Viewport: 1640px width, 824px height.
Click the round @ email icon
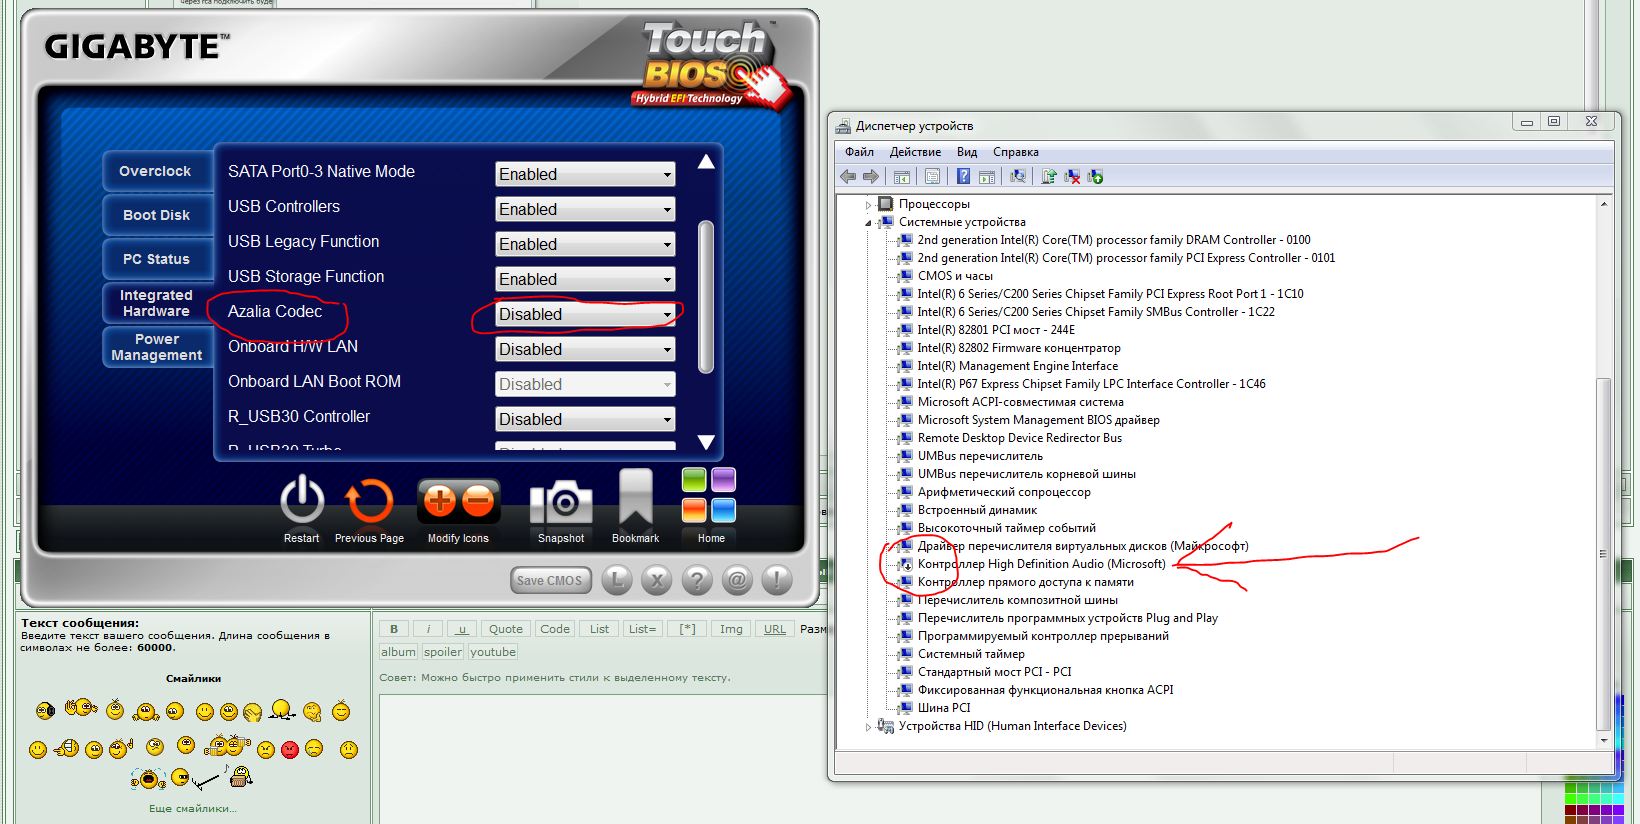pyautogui.click(x=736, y=580)
